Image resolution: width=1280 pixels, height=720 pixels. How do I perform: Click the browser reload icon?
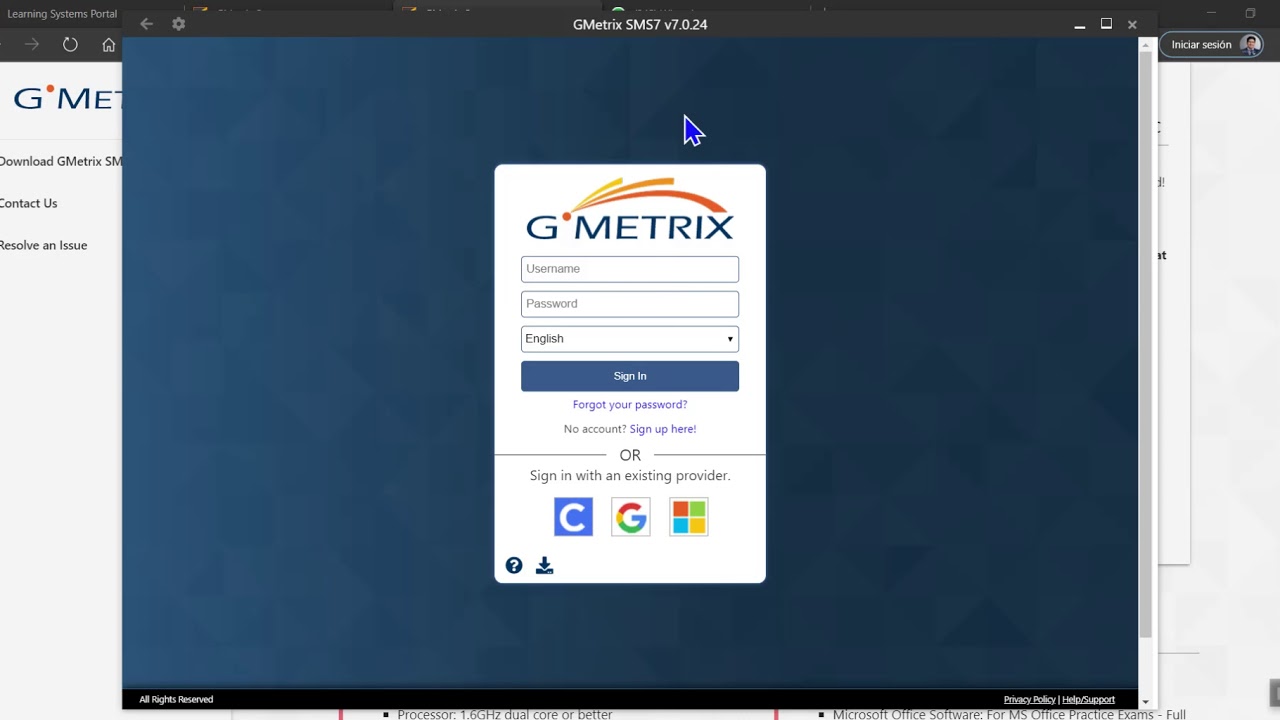[x=70, y=44]
